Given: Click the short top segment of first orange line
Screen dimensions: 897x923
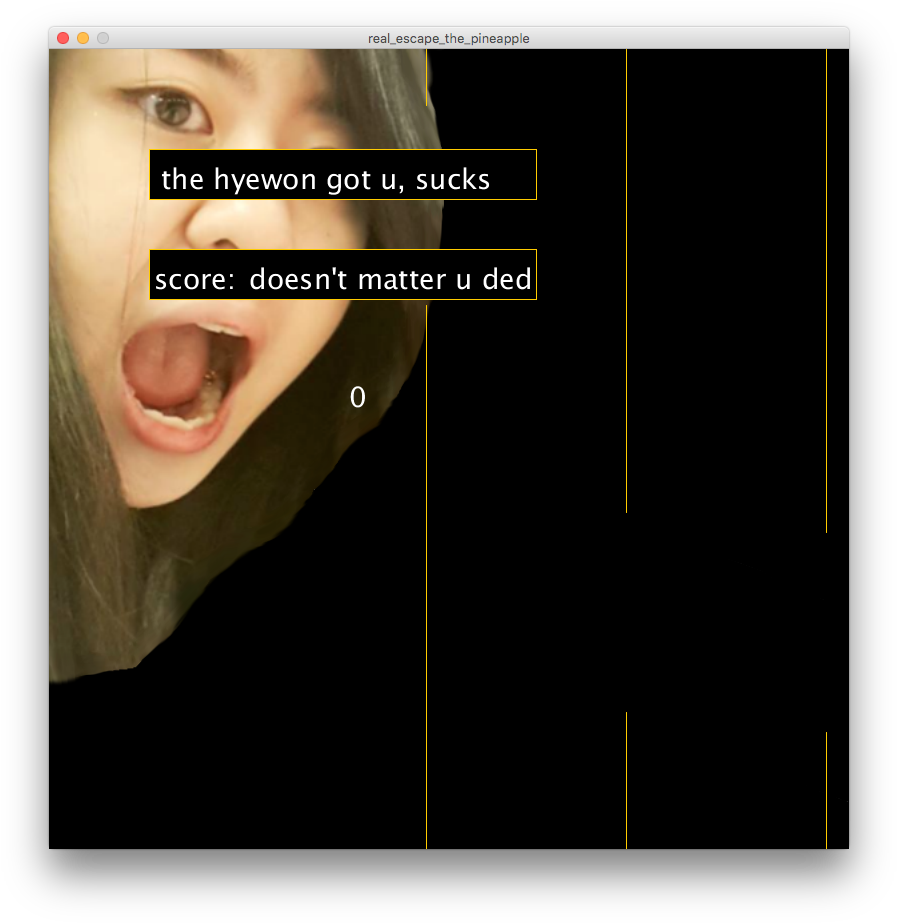Looking at the screenshot, I should tap(427, 77).
